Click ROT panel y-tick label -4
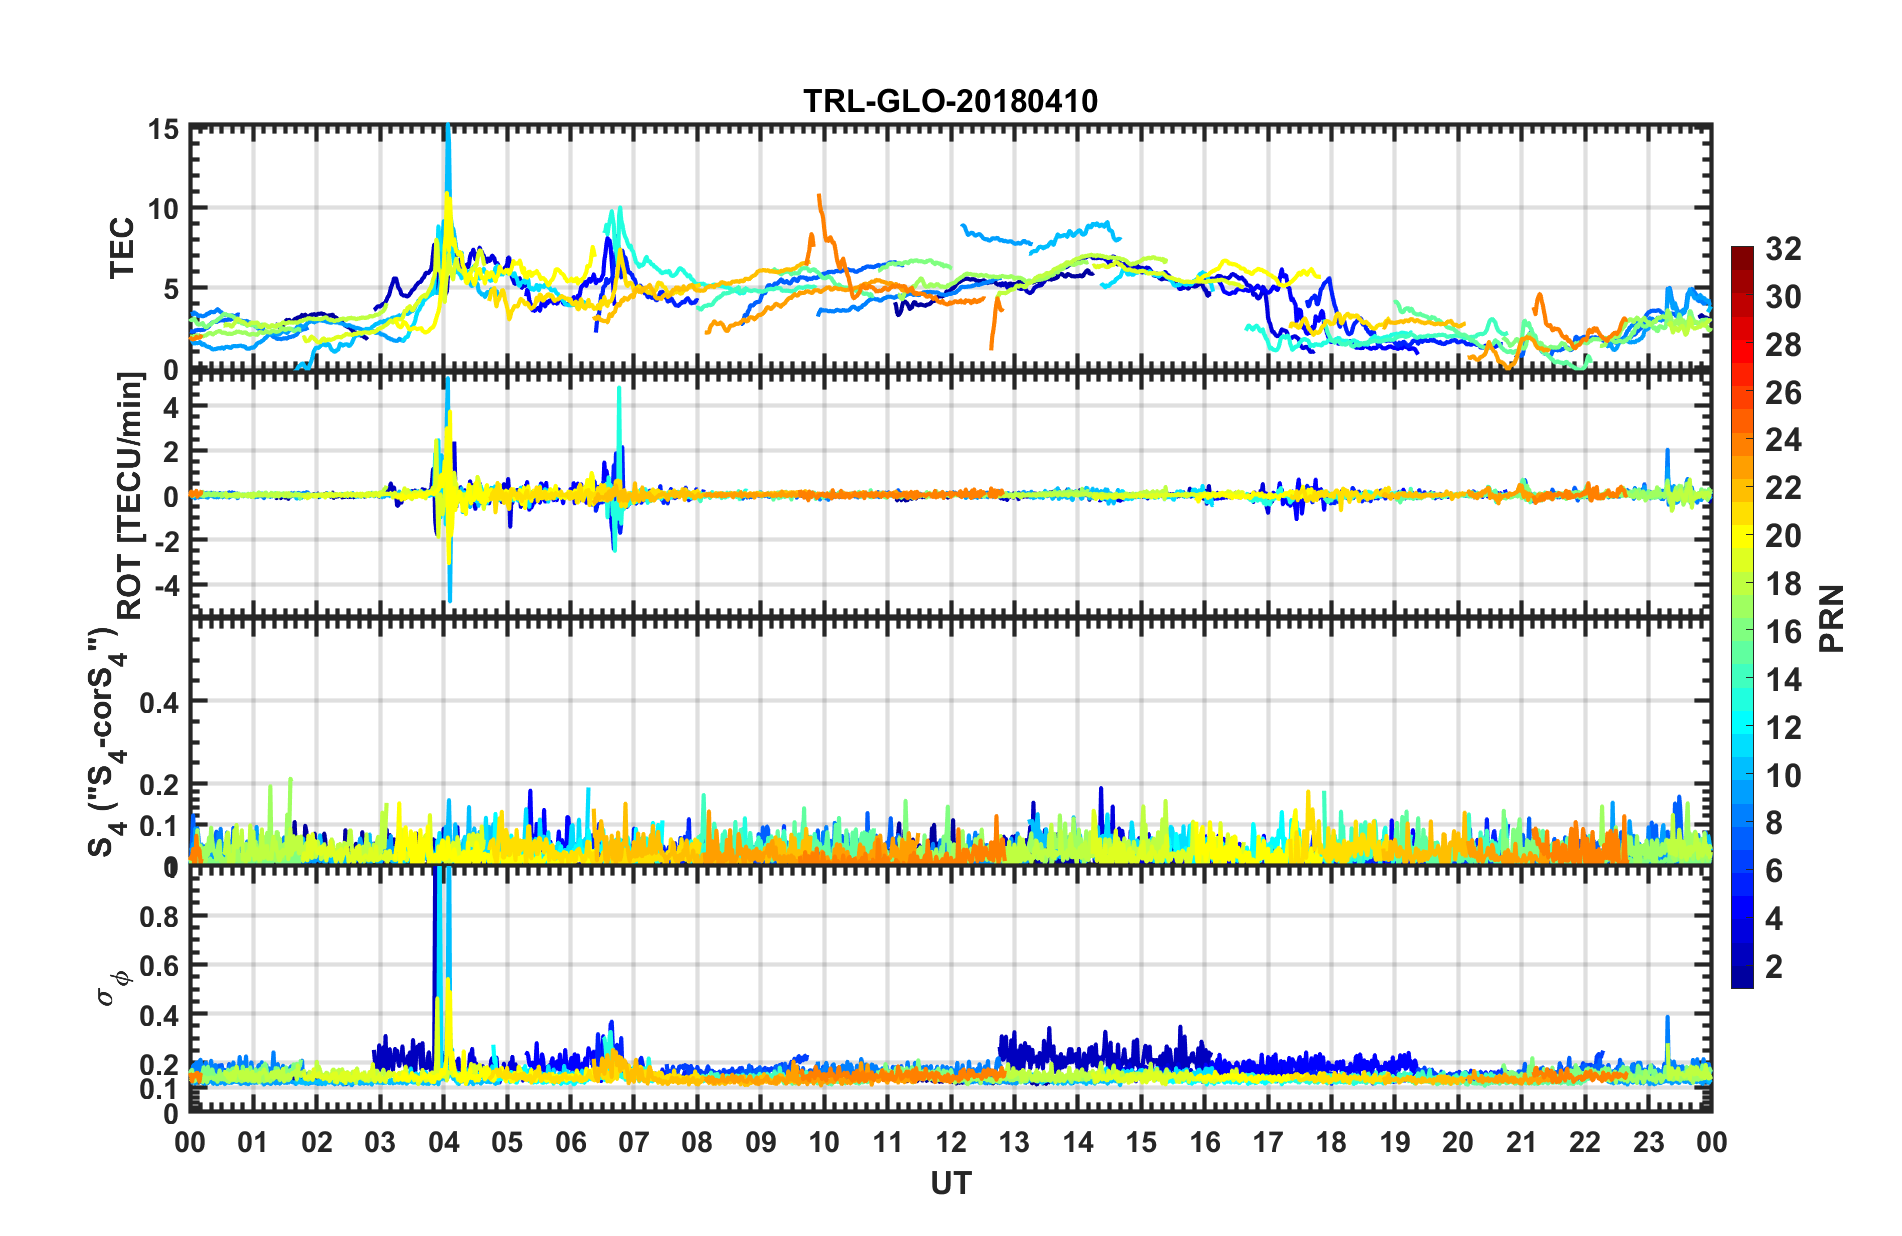1902x1236 pixels. pos(168,584)
